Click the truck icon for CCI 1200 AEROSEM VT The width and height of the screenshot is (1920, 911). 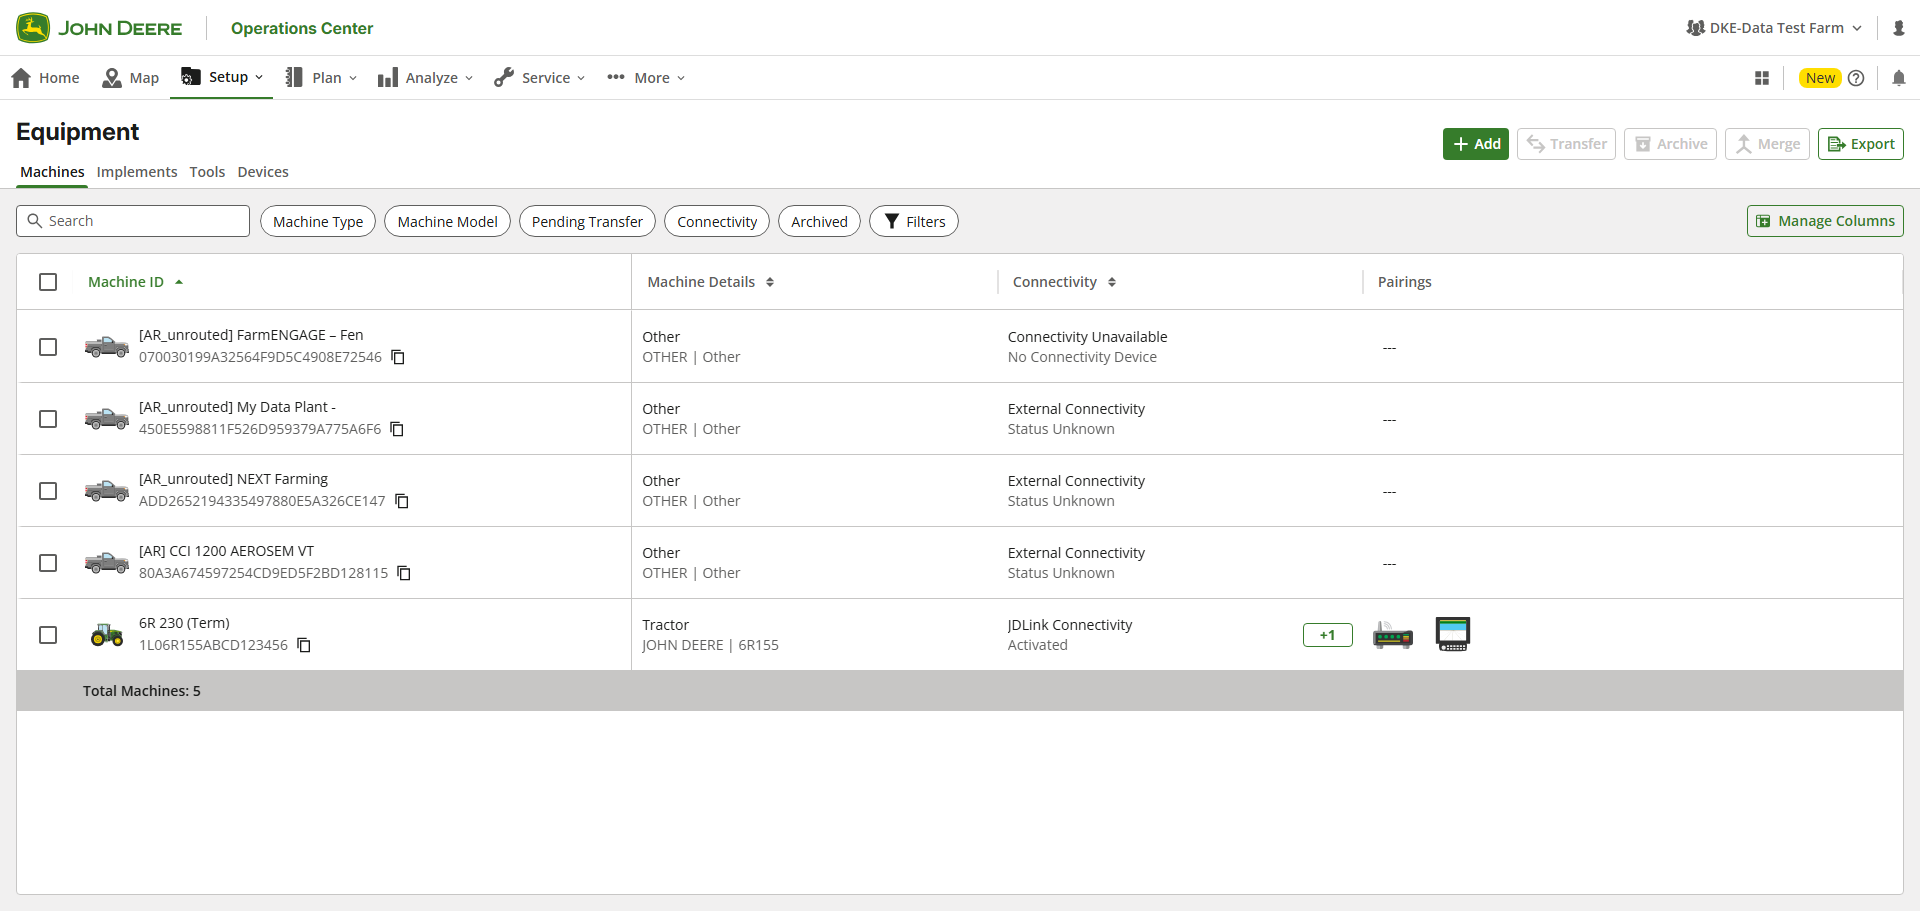click(x=107, y=563)
